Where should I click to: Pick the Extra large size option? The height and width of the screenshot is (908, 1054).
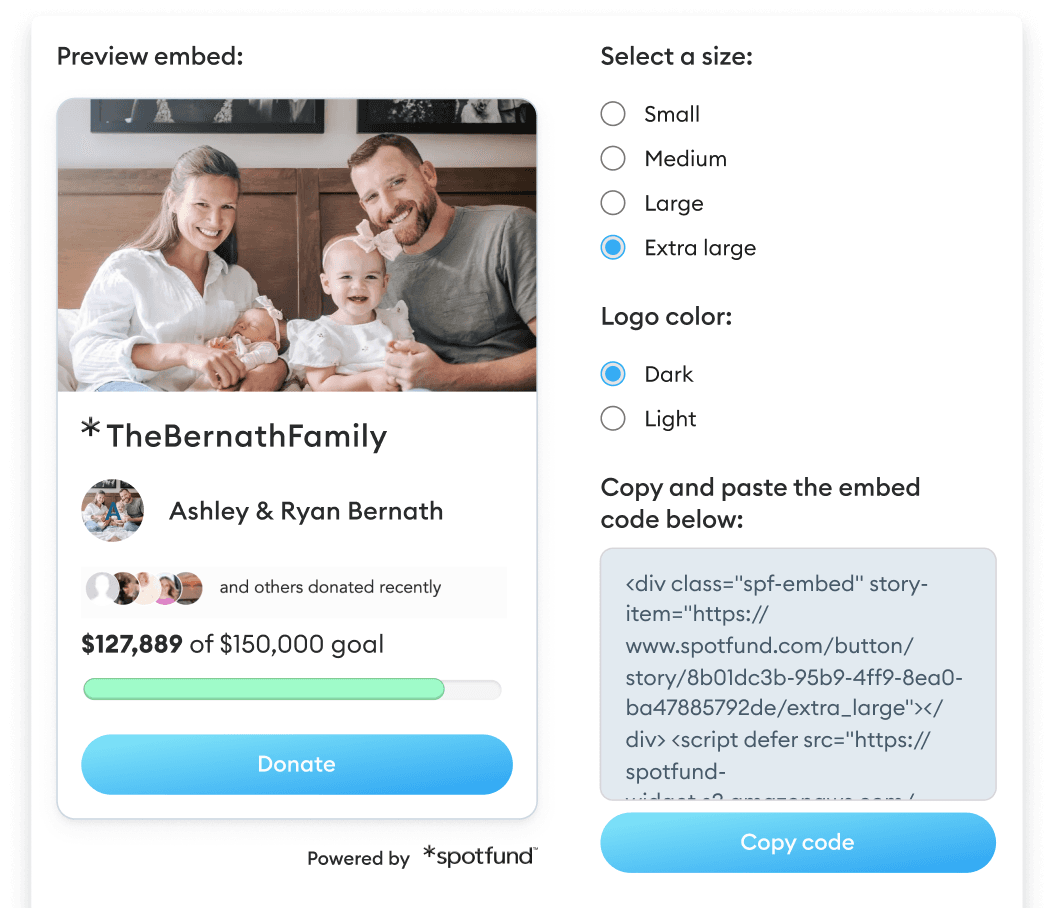coord(613,248)
